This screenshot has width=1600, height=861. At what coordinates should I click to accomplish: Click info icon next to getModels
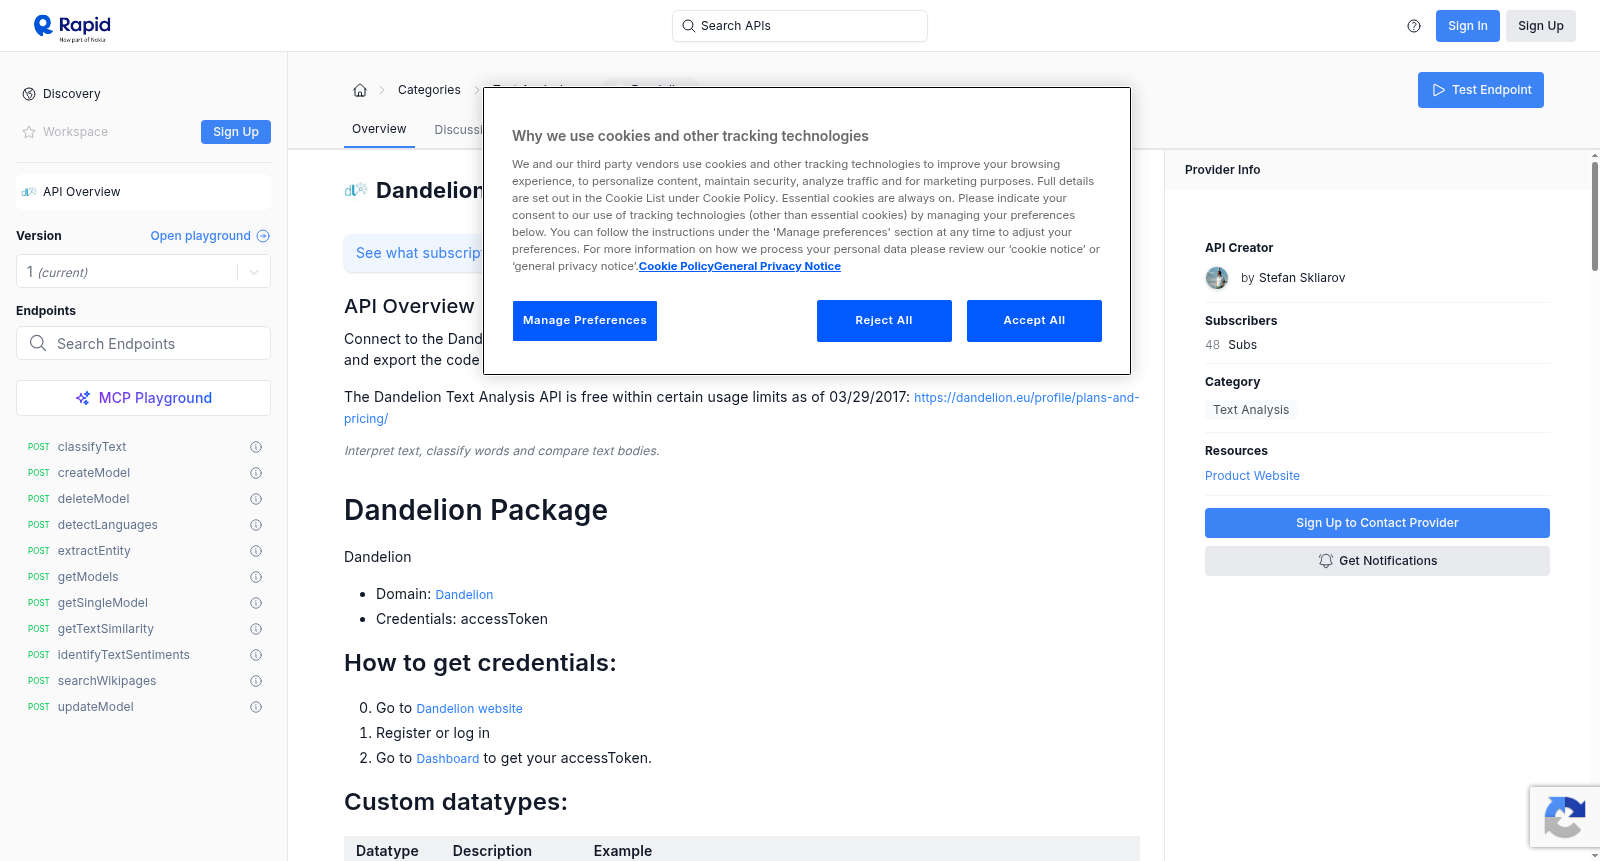[256, 577]
